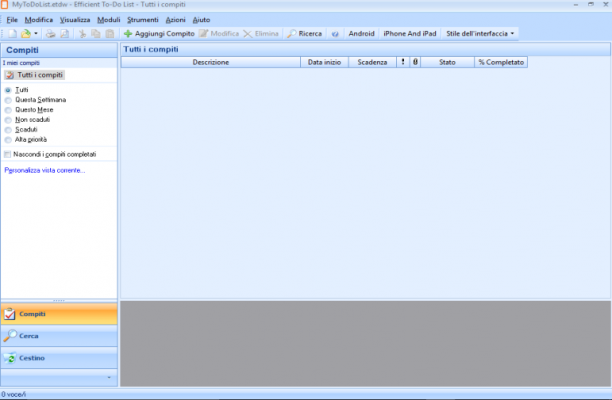Click the Open folder toolbar icon

tap(26, 34)
